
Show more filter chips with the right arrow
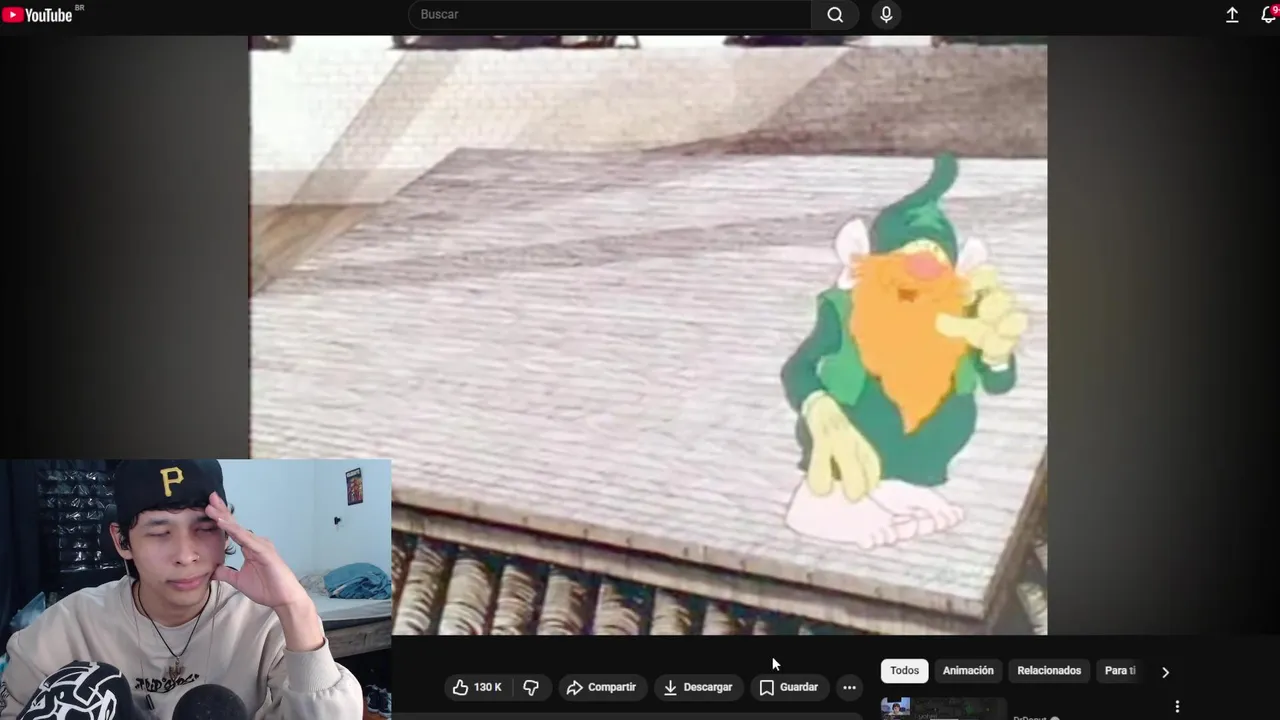[1165, 672]
